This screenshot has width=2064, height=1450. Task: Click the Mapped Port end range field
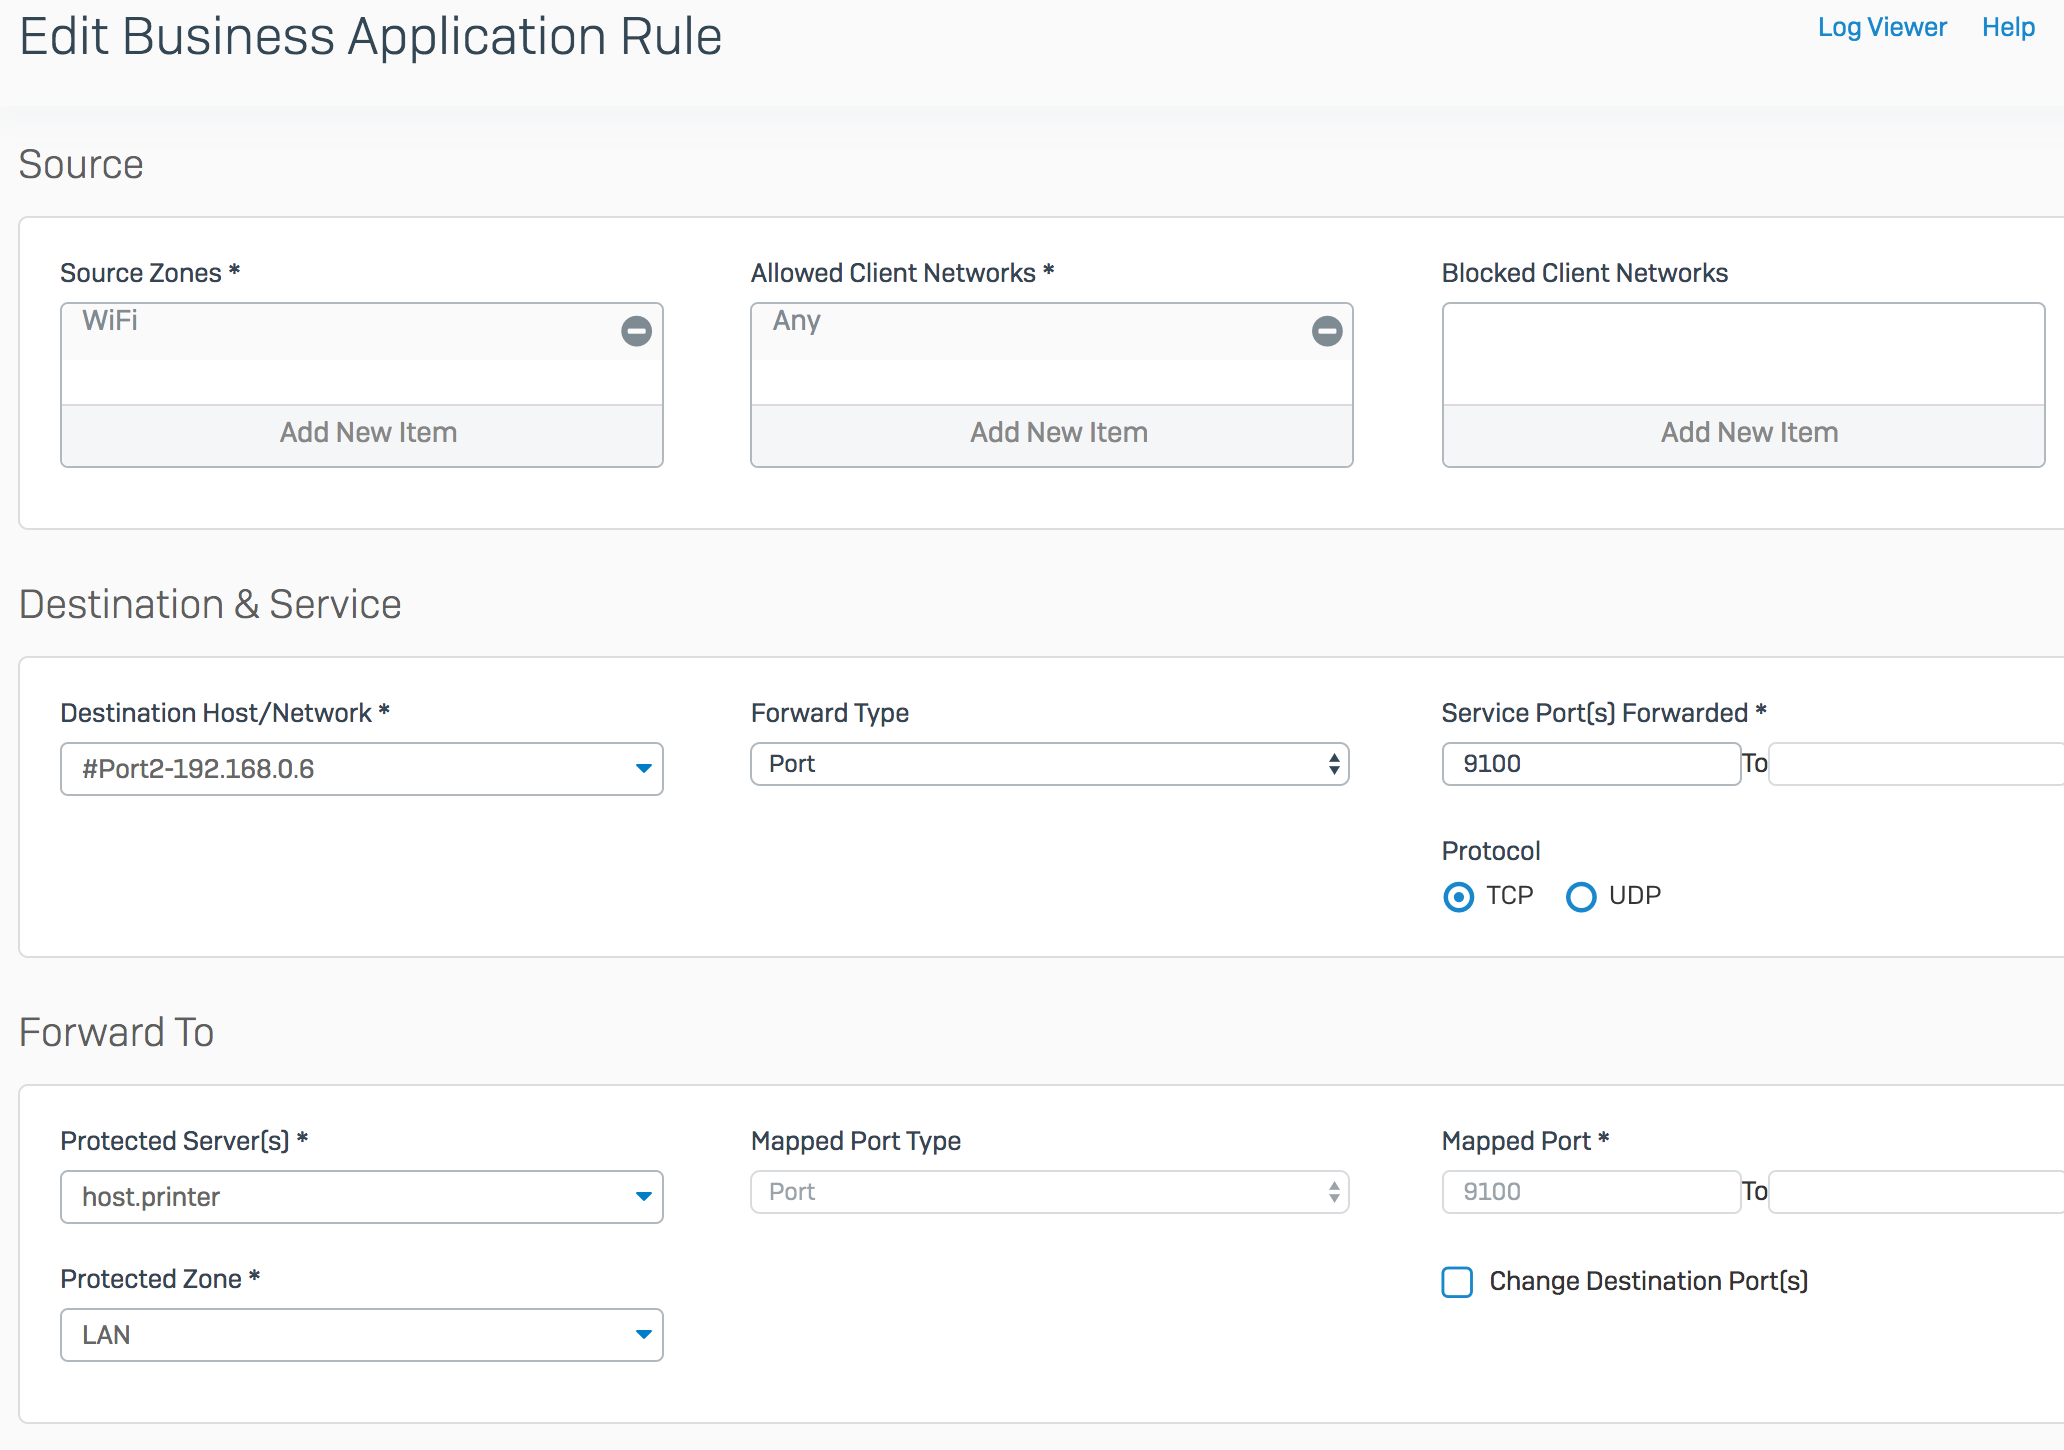(1915, 1192)
